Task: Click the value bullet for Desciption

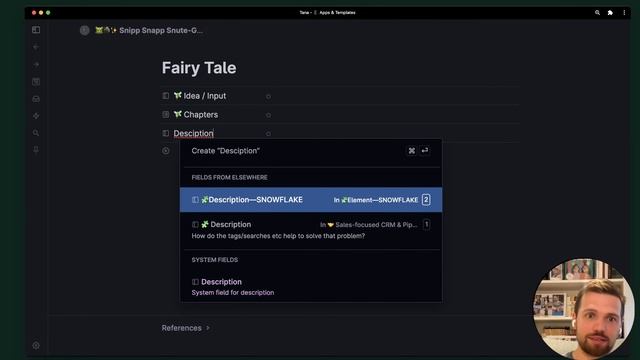Action: (x=268, y=134)
